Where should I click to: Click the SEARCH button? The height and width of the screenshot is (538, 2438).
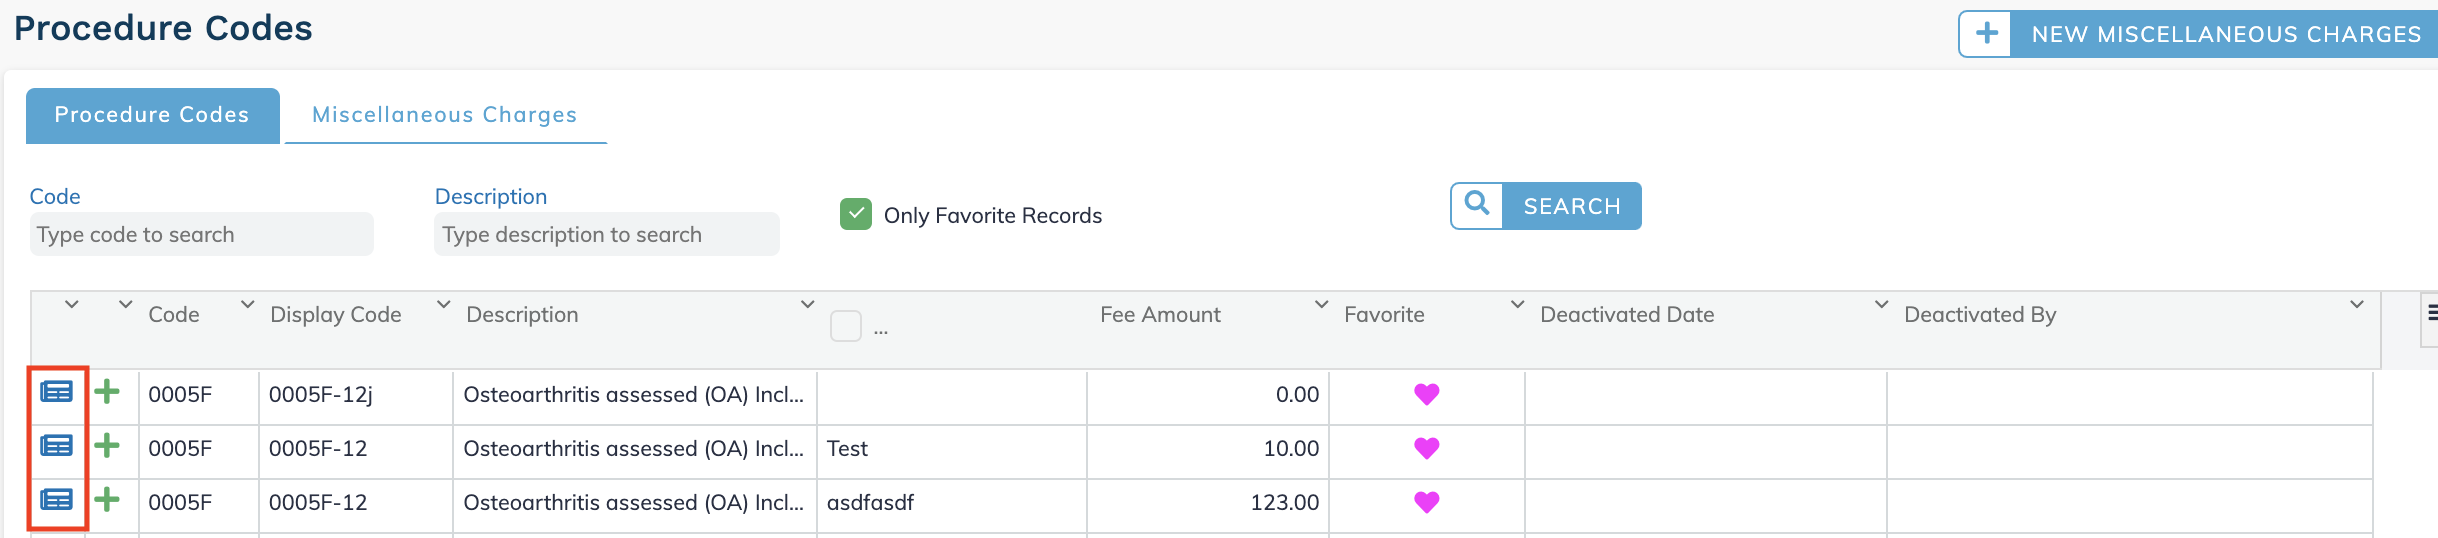tap(1546, 206)
